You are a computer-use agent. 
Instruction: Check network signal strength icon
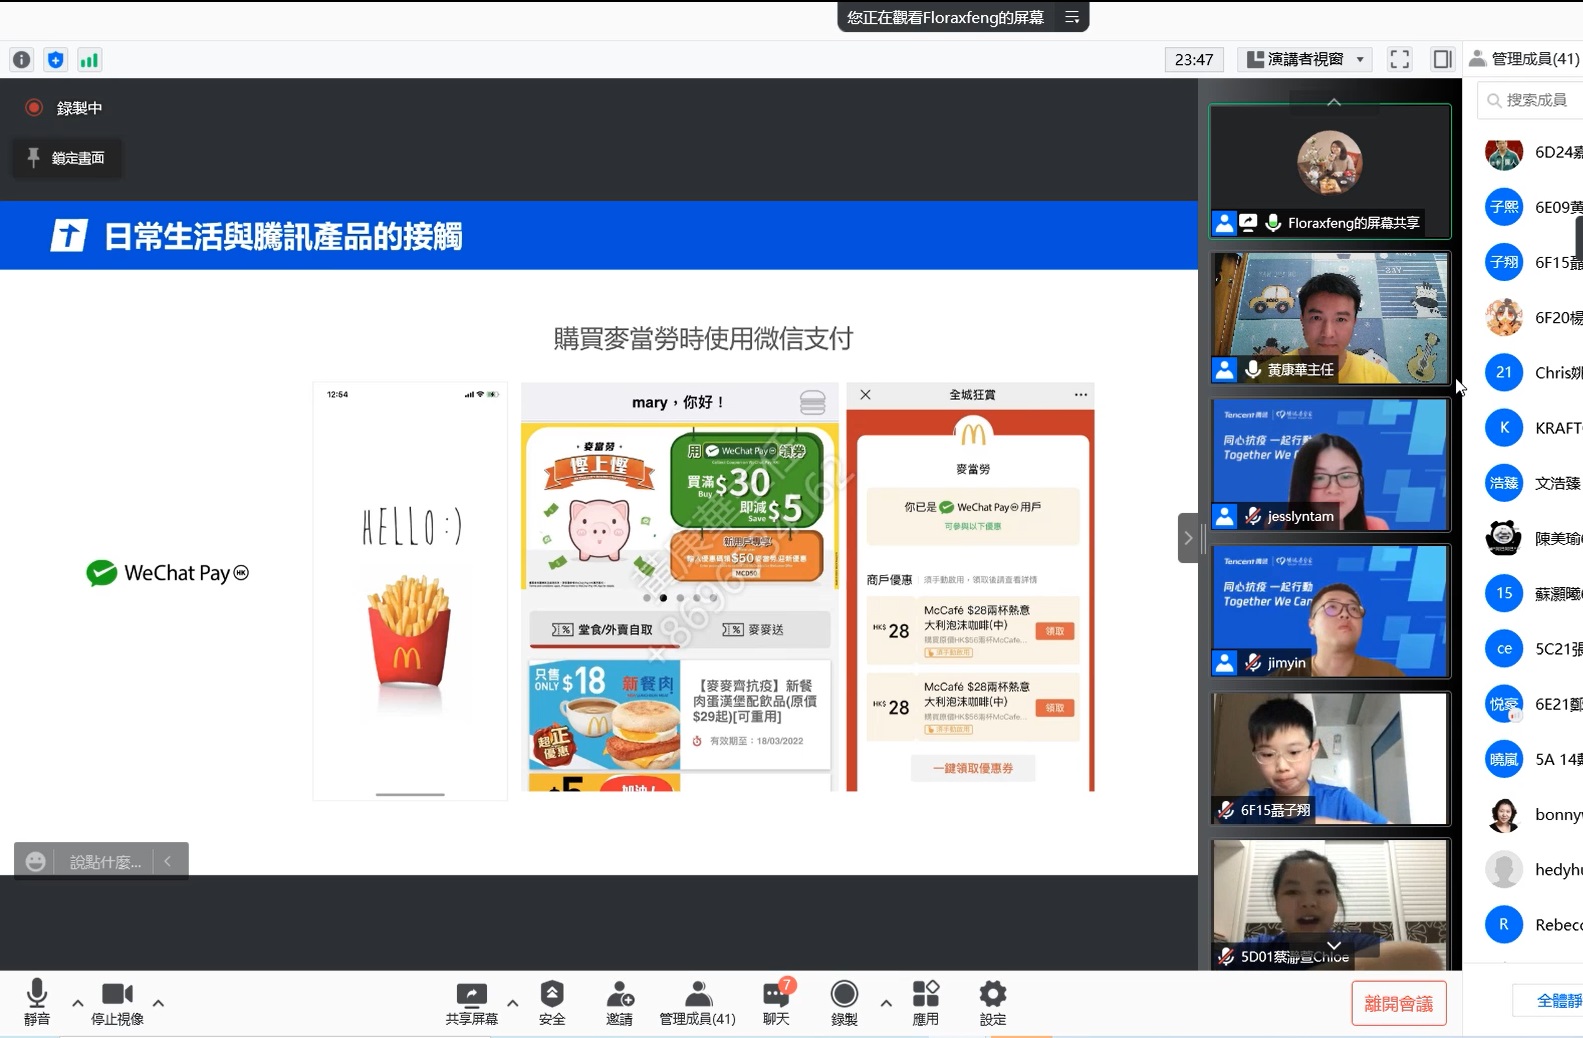[89, 60]
